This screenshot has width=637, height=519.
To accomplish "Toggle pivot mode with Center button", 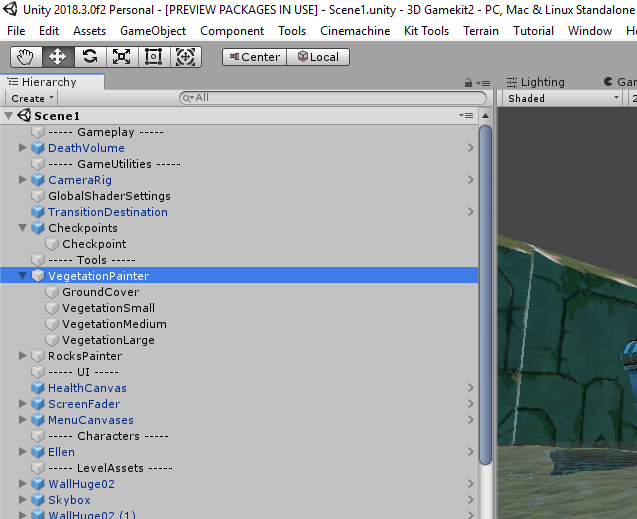I will pyautogui.click(x=255, y=57).
